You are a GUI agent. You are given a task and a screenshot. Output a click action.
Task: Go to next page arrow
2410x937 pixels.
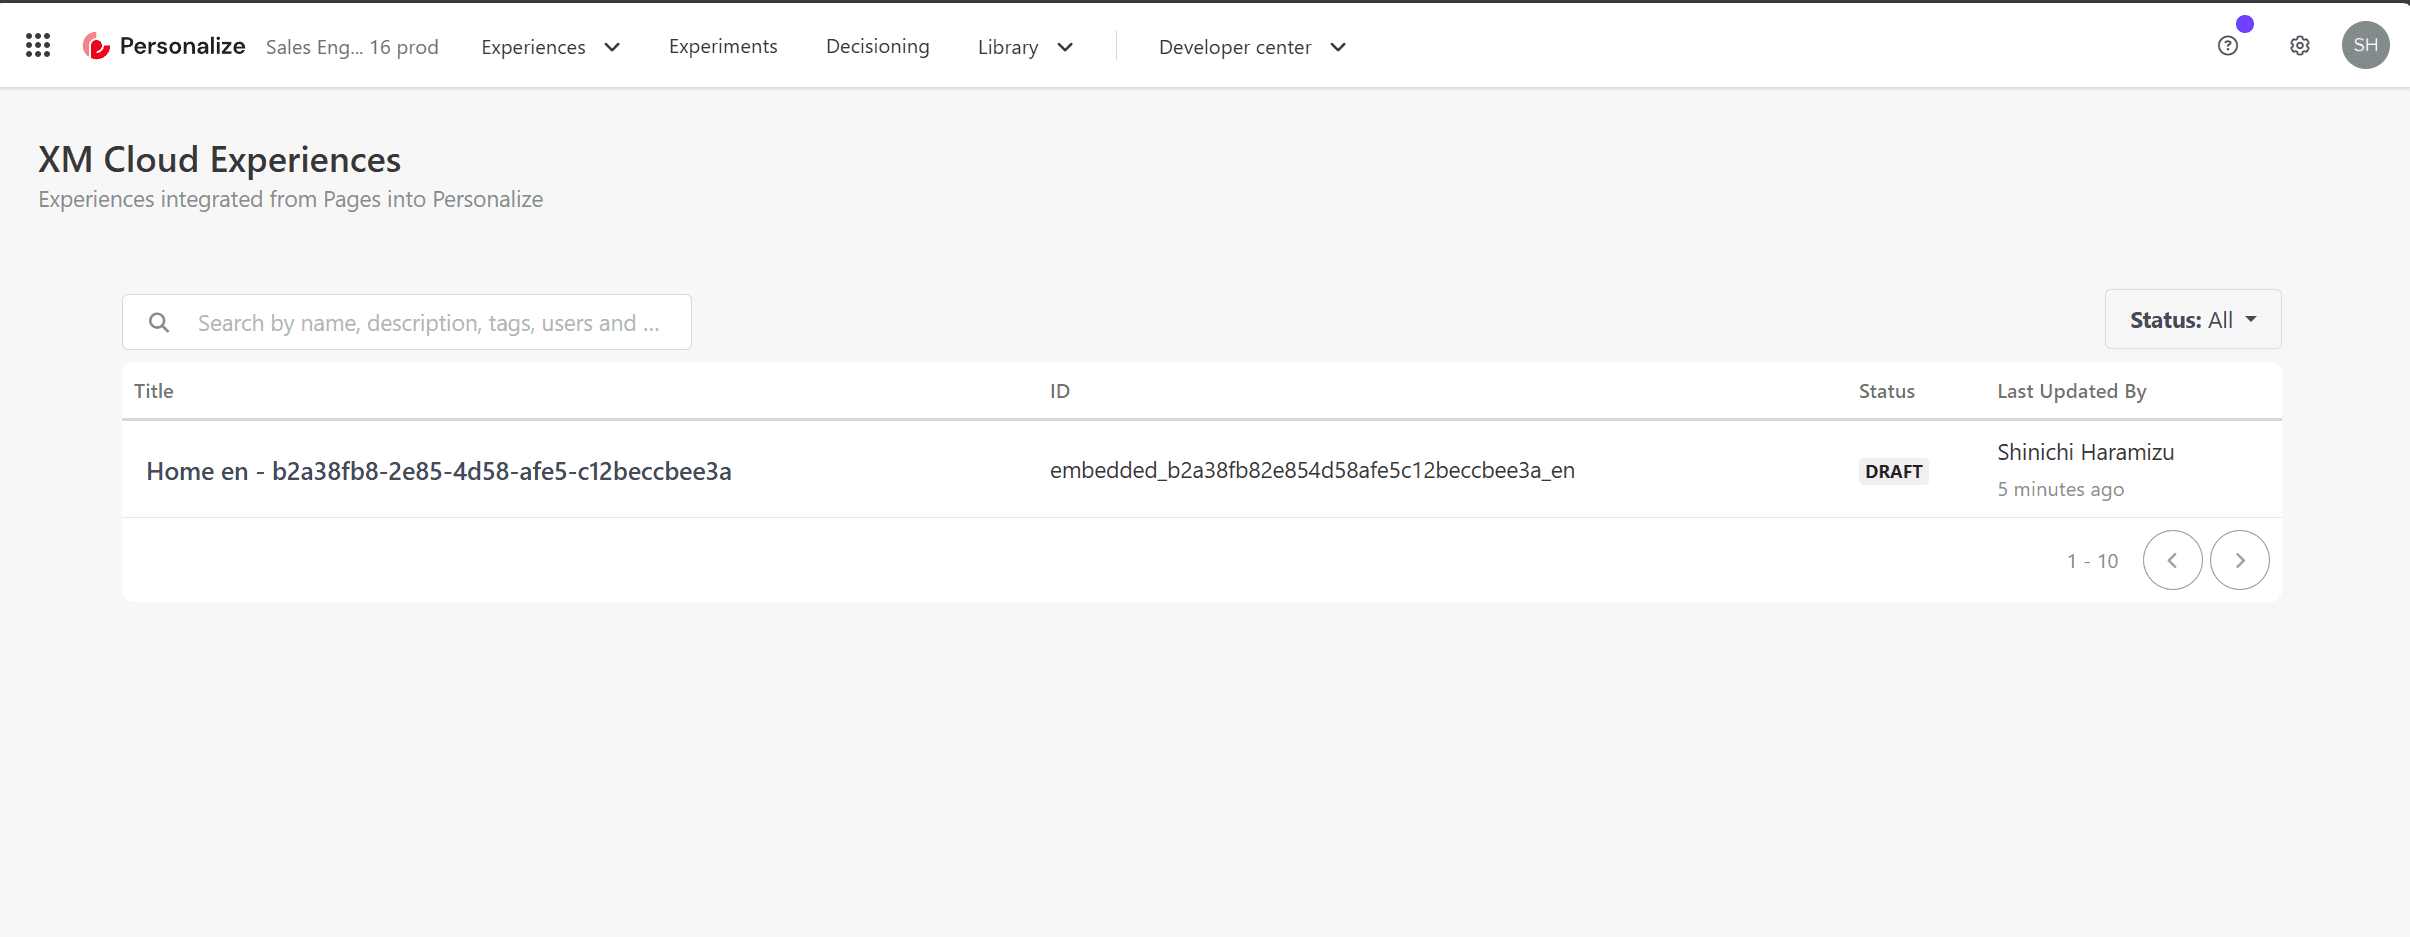point(2239,560)
